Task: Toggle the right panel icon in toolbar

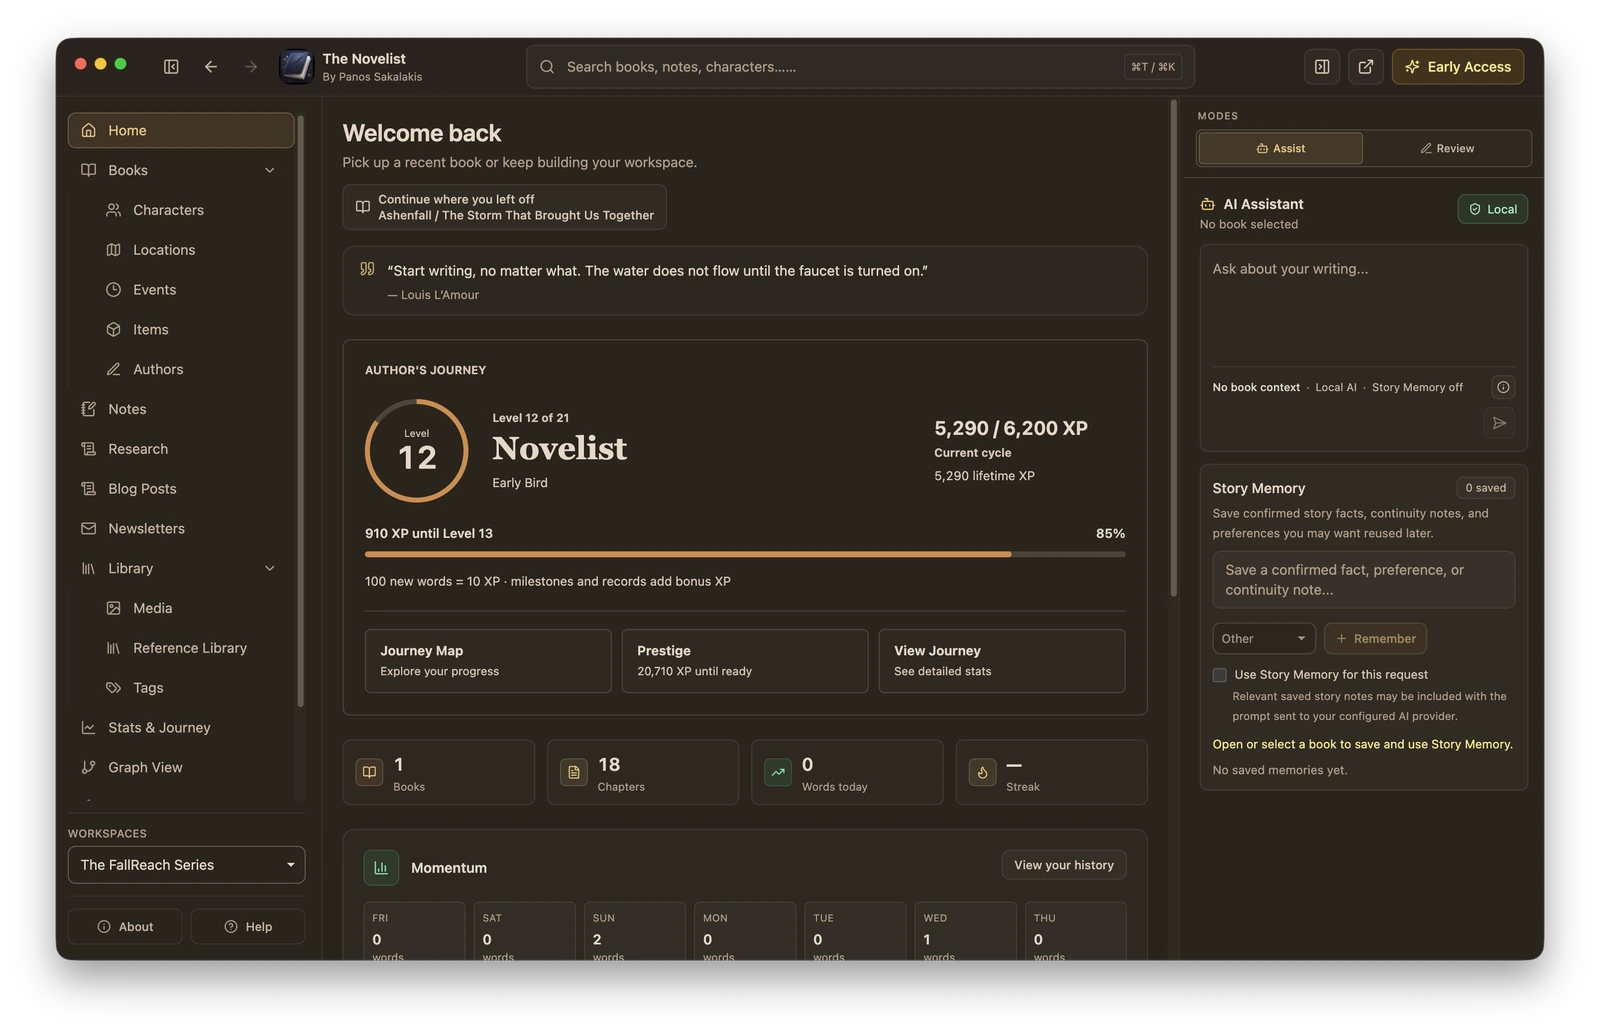Action: click(x=1322, y=67)
